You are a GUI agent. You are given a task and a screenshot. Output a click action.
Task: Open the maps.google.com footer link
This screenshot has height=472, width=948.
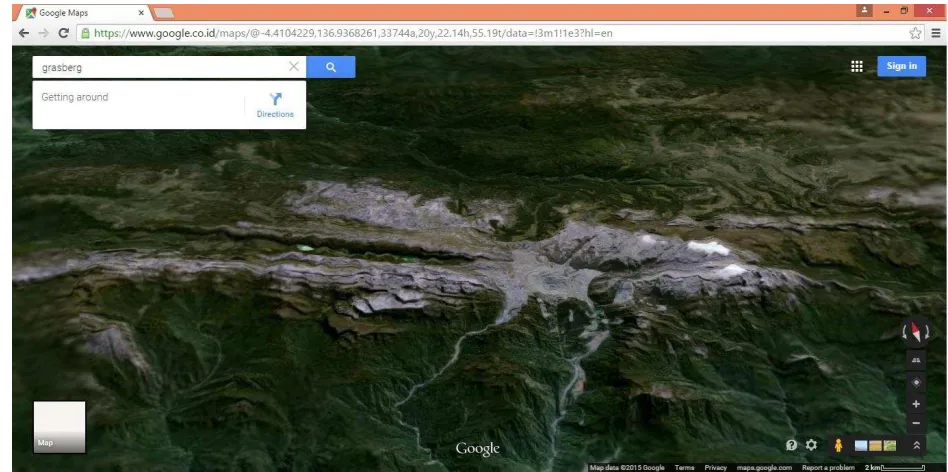764,468
